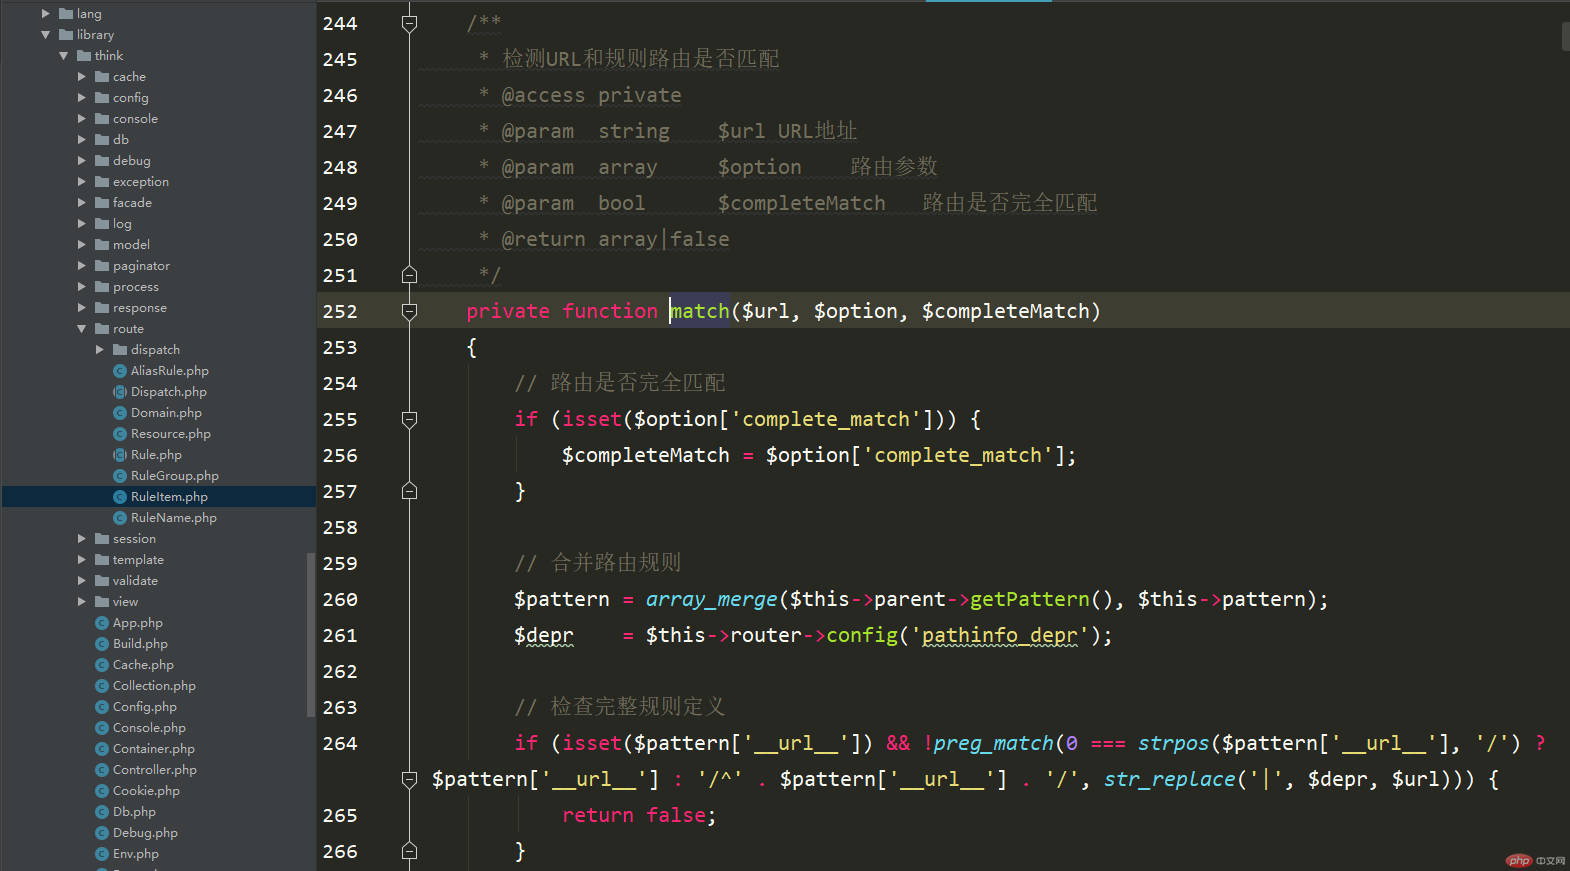Fold the if block on wrapped line 264
The image size is (1570, 871).
click(x=409, y=779)
